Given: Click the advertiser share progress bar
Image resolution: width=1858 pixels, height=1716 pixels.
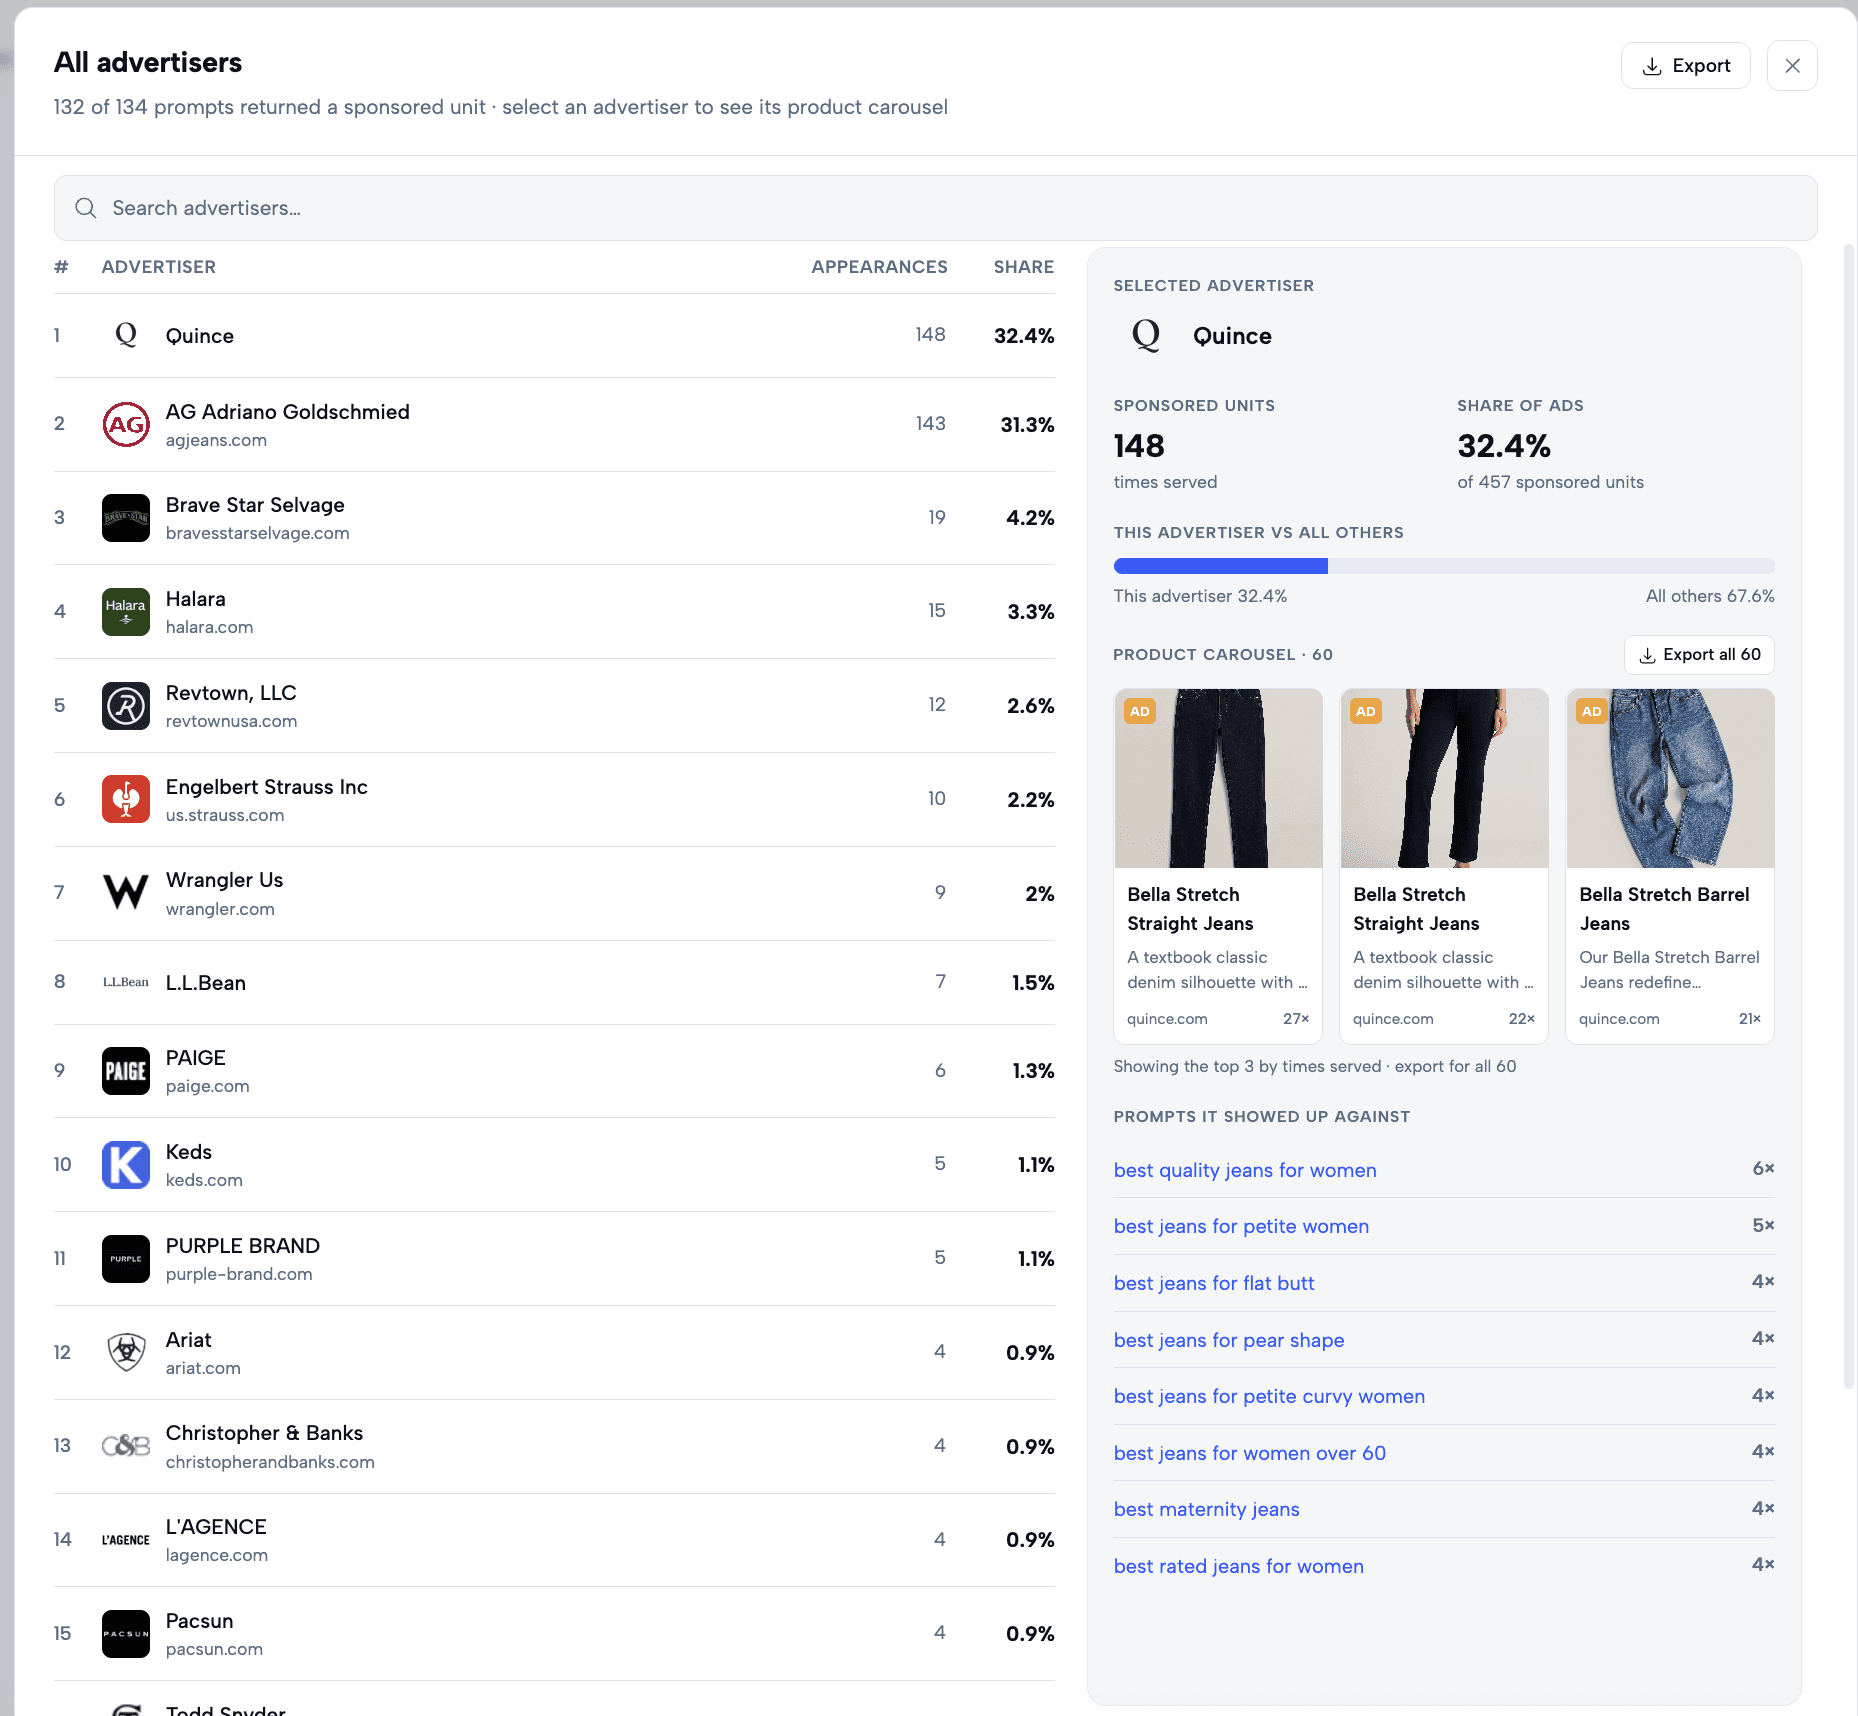Looking at the screenshot, I should pos(1444,566).
